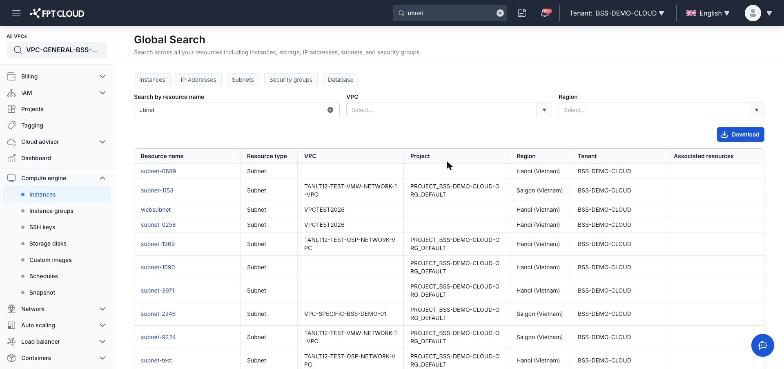Switch to the Security groups tab

coord(290,80)
